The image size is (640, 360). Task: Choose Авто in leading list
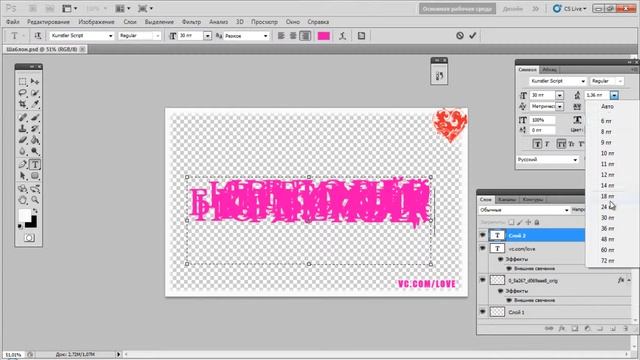click(607, 107)
